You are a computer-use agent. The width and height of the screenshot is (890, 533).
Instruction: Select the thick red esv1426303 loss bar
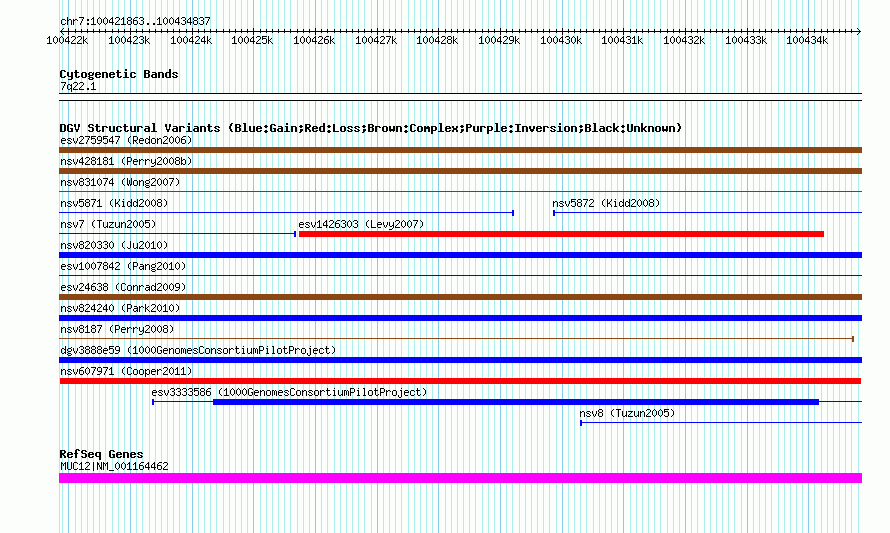point(561,234)
